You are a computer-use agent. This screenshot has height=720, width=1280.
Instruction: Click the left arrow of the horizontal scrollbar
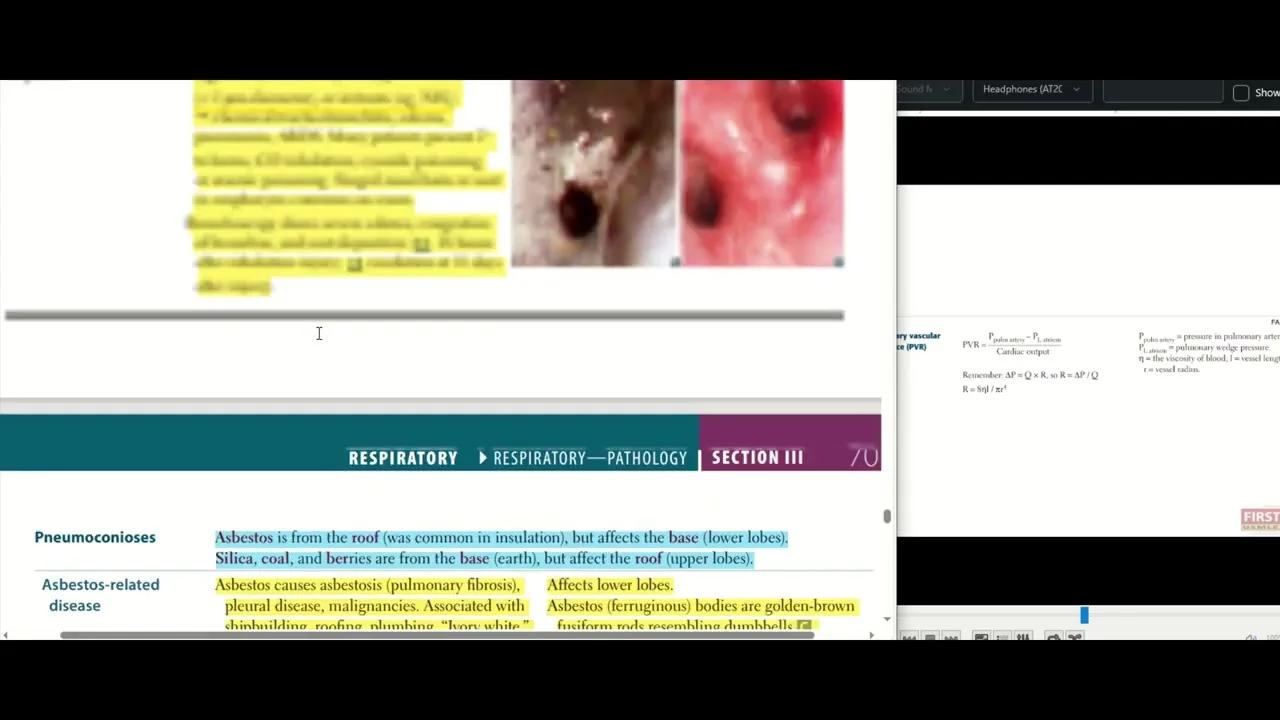click(8, 634)
